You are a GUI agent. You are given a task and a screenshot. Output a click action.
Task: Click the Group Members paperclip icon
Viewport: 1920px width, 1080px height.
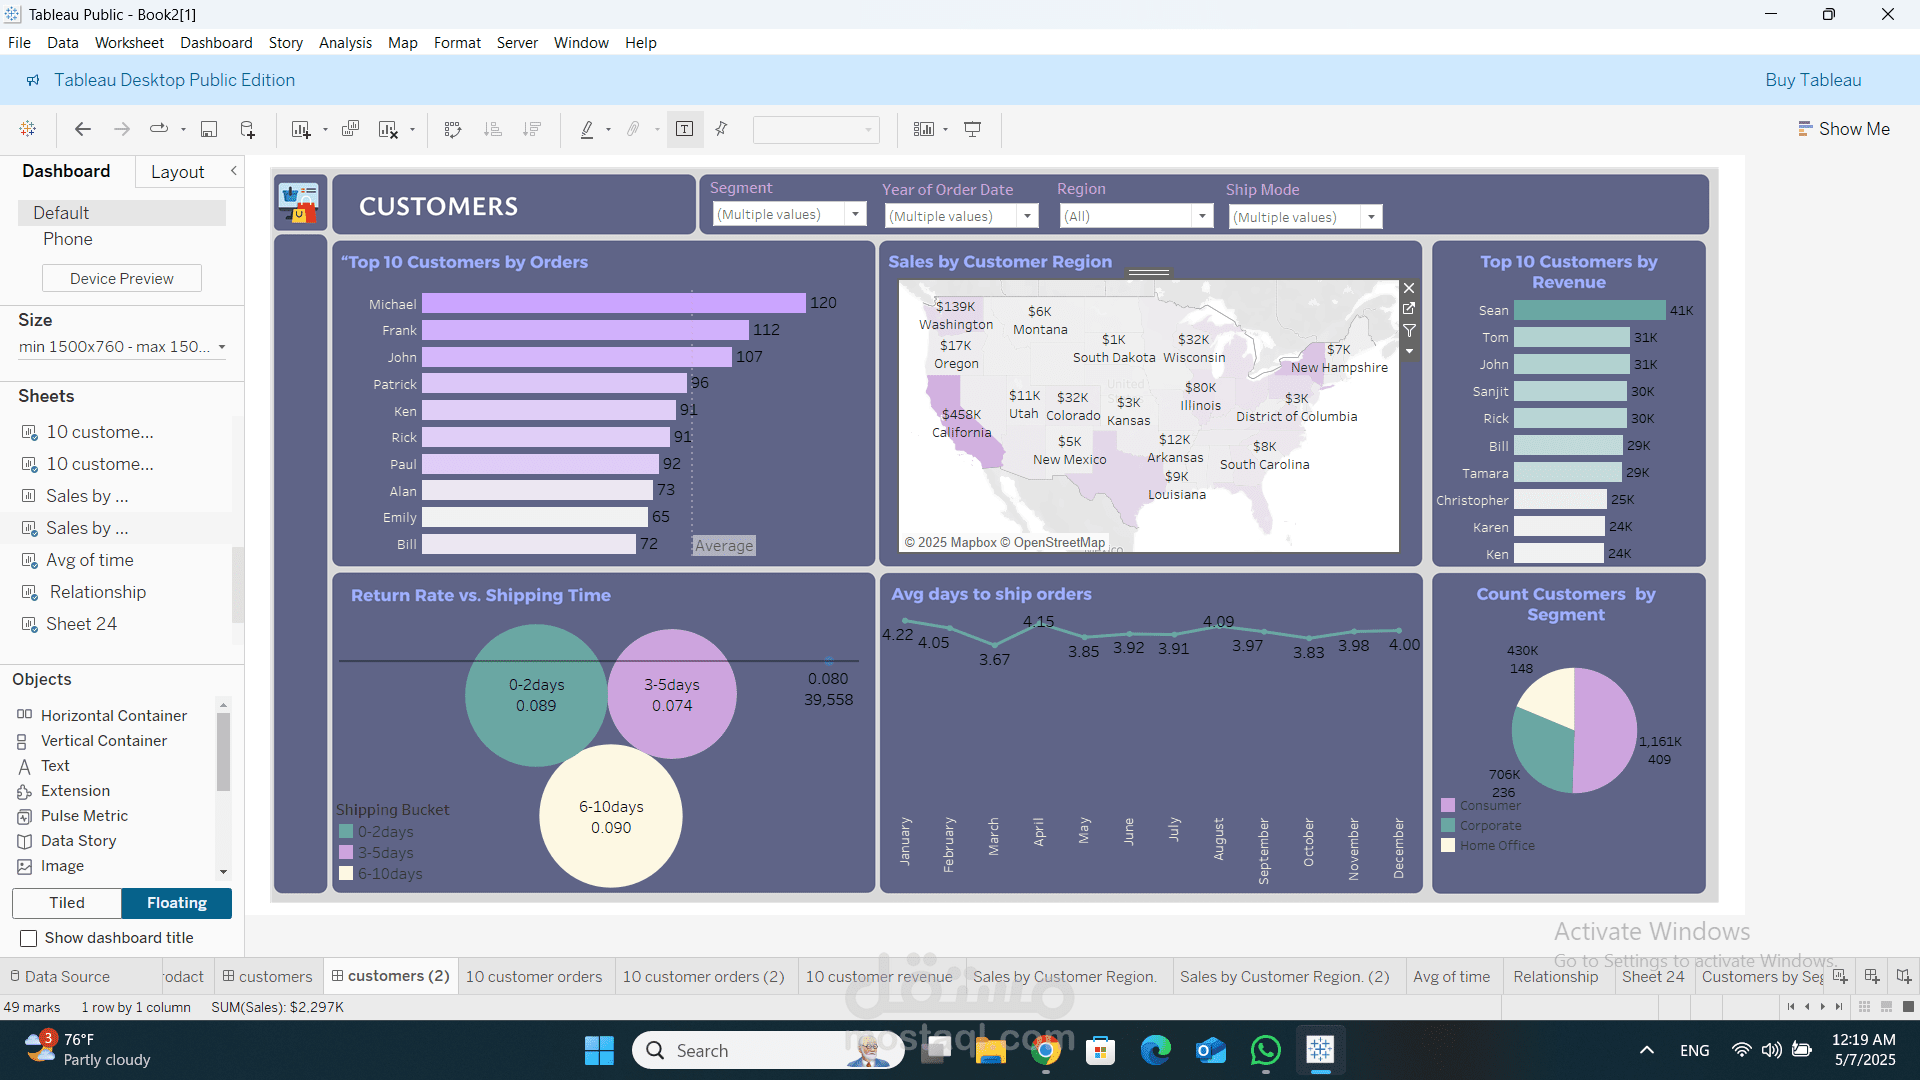633,129
